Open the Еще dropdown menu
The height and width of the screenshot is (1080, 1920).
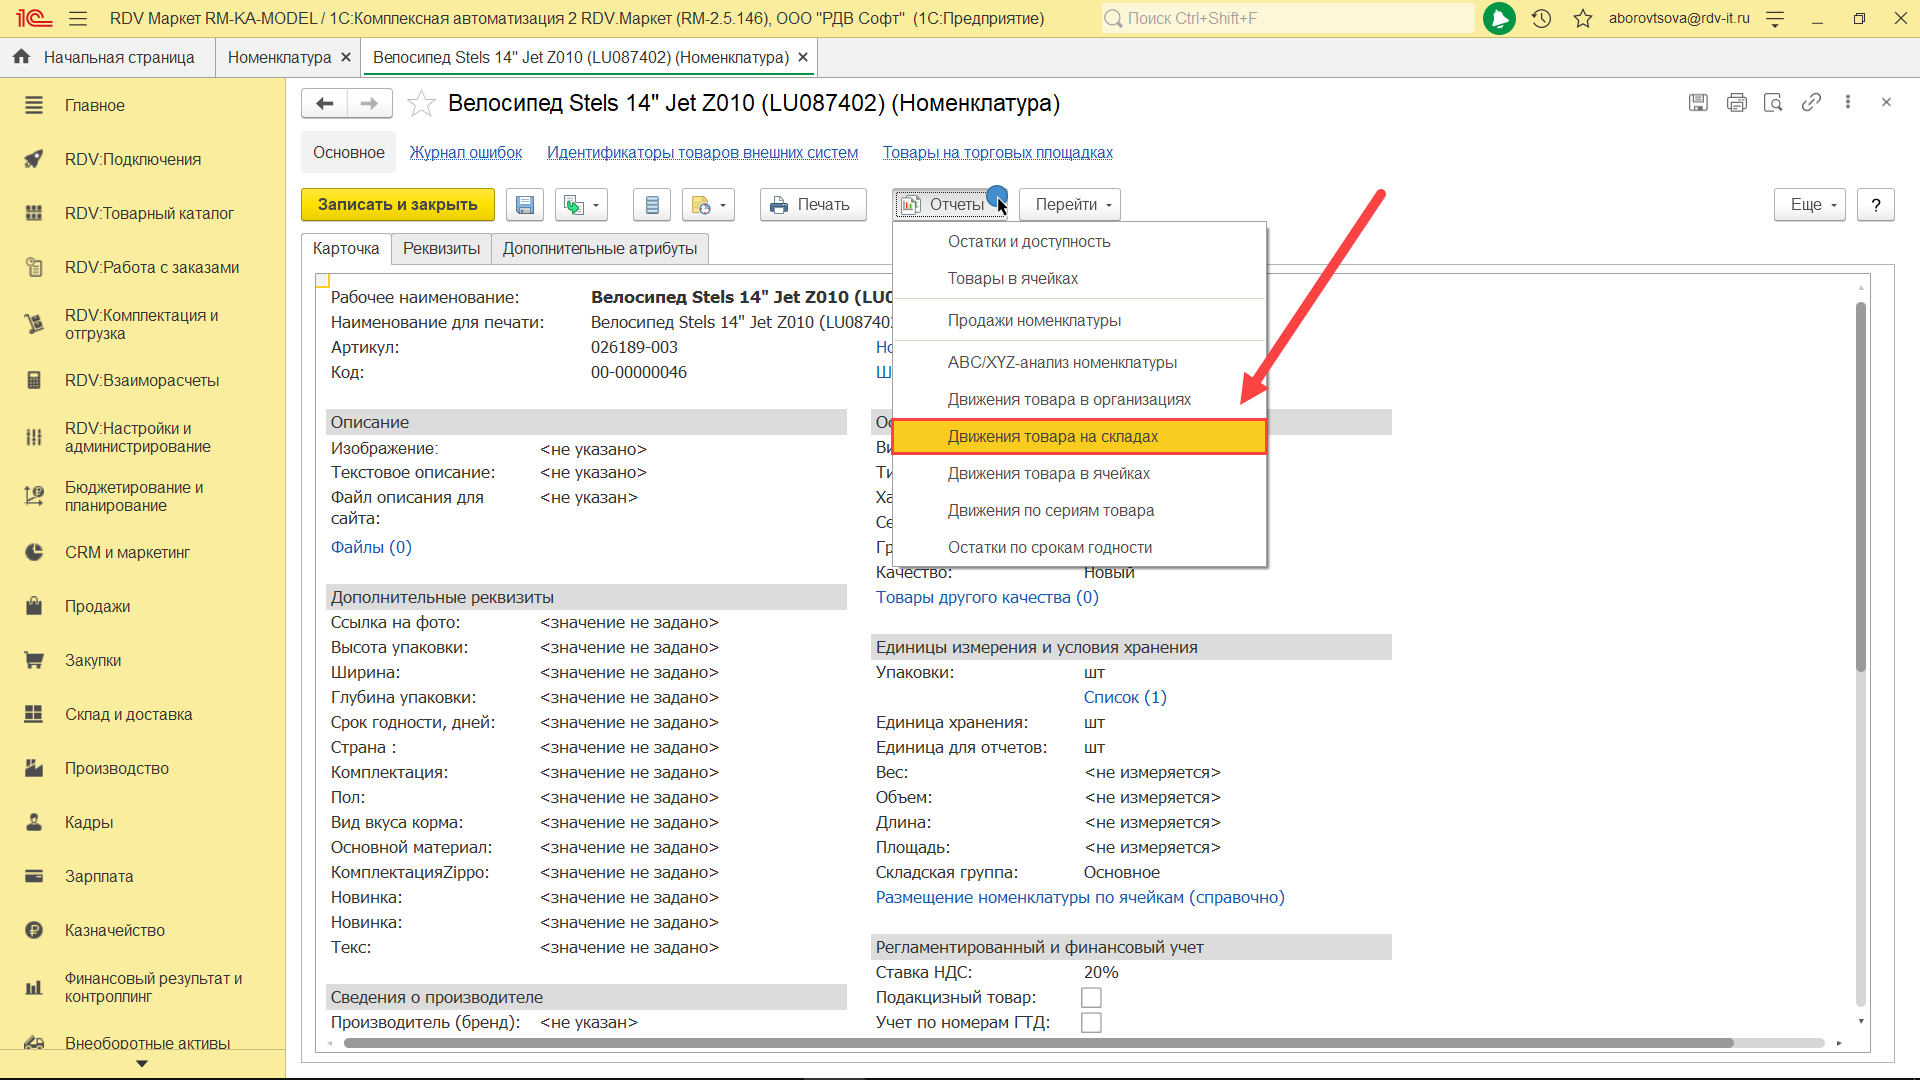point(1810,205)
